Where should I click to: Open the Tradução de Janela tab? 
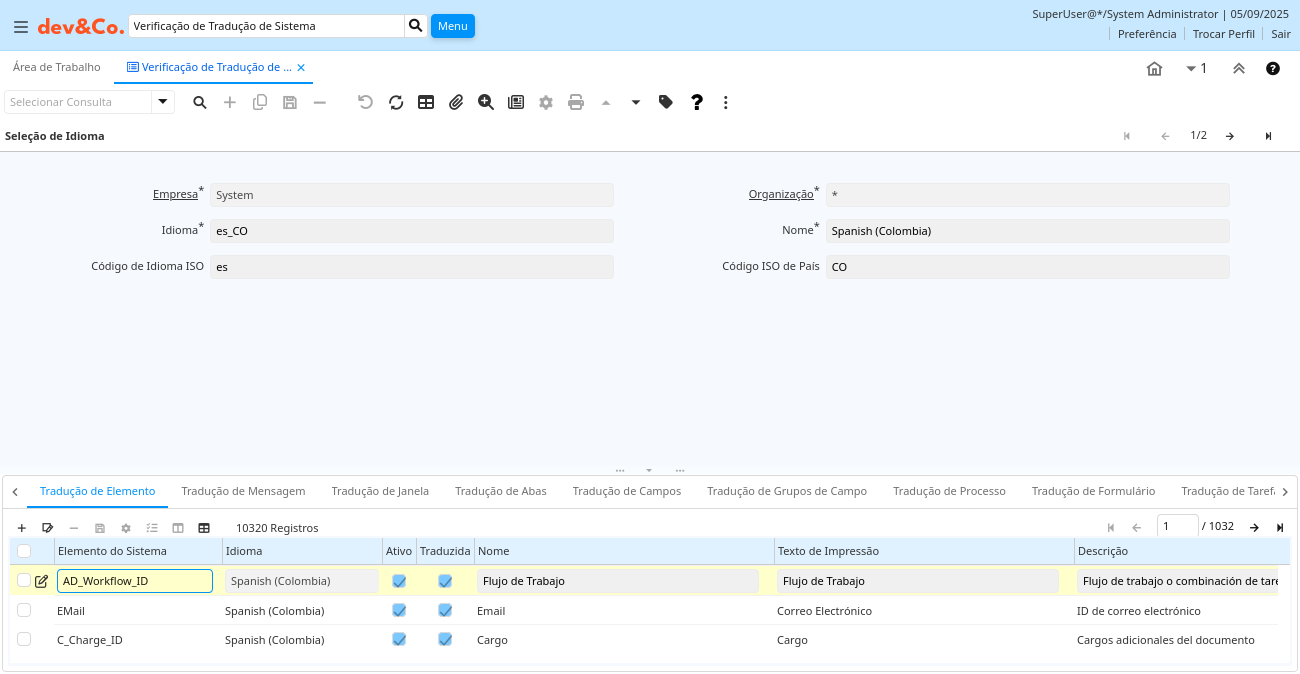[x=380, y=491]
